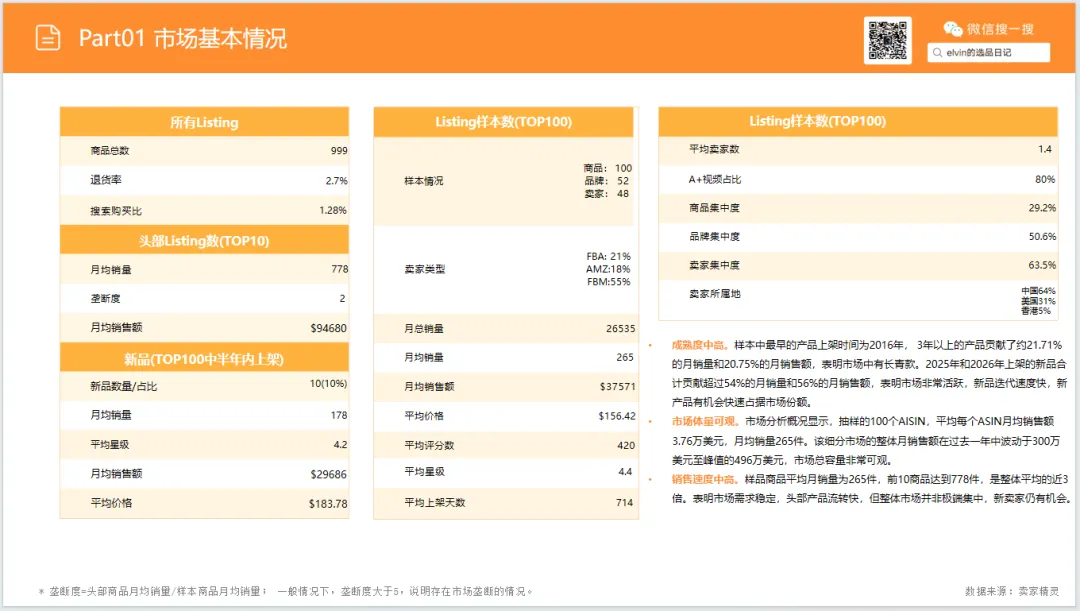Select the value $156.42
This screenshot has height=611, width=1080.
tap(616, 415)
